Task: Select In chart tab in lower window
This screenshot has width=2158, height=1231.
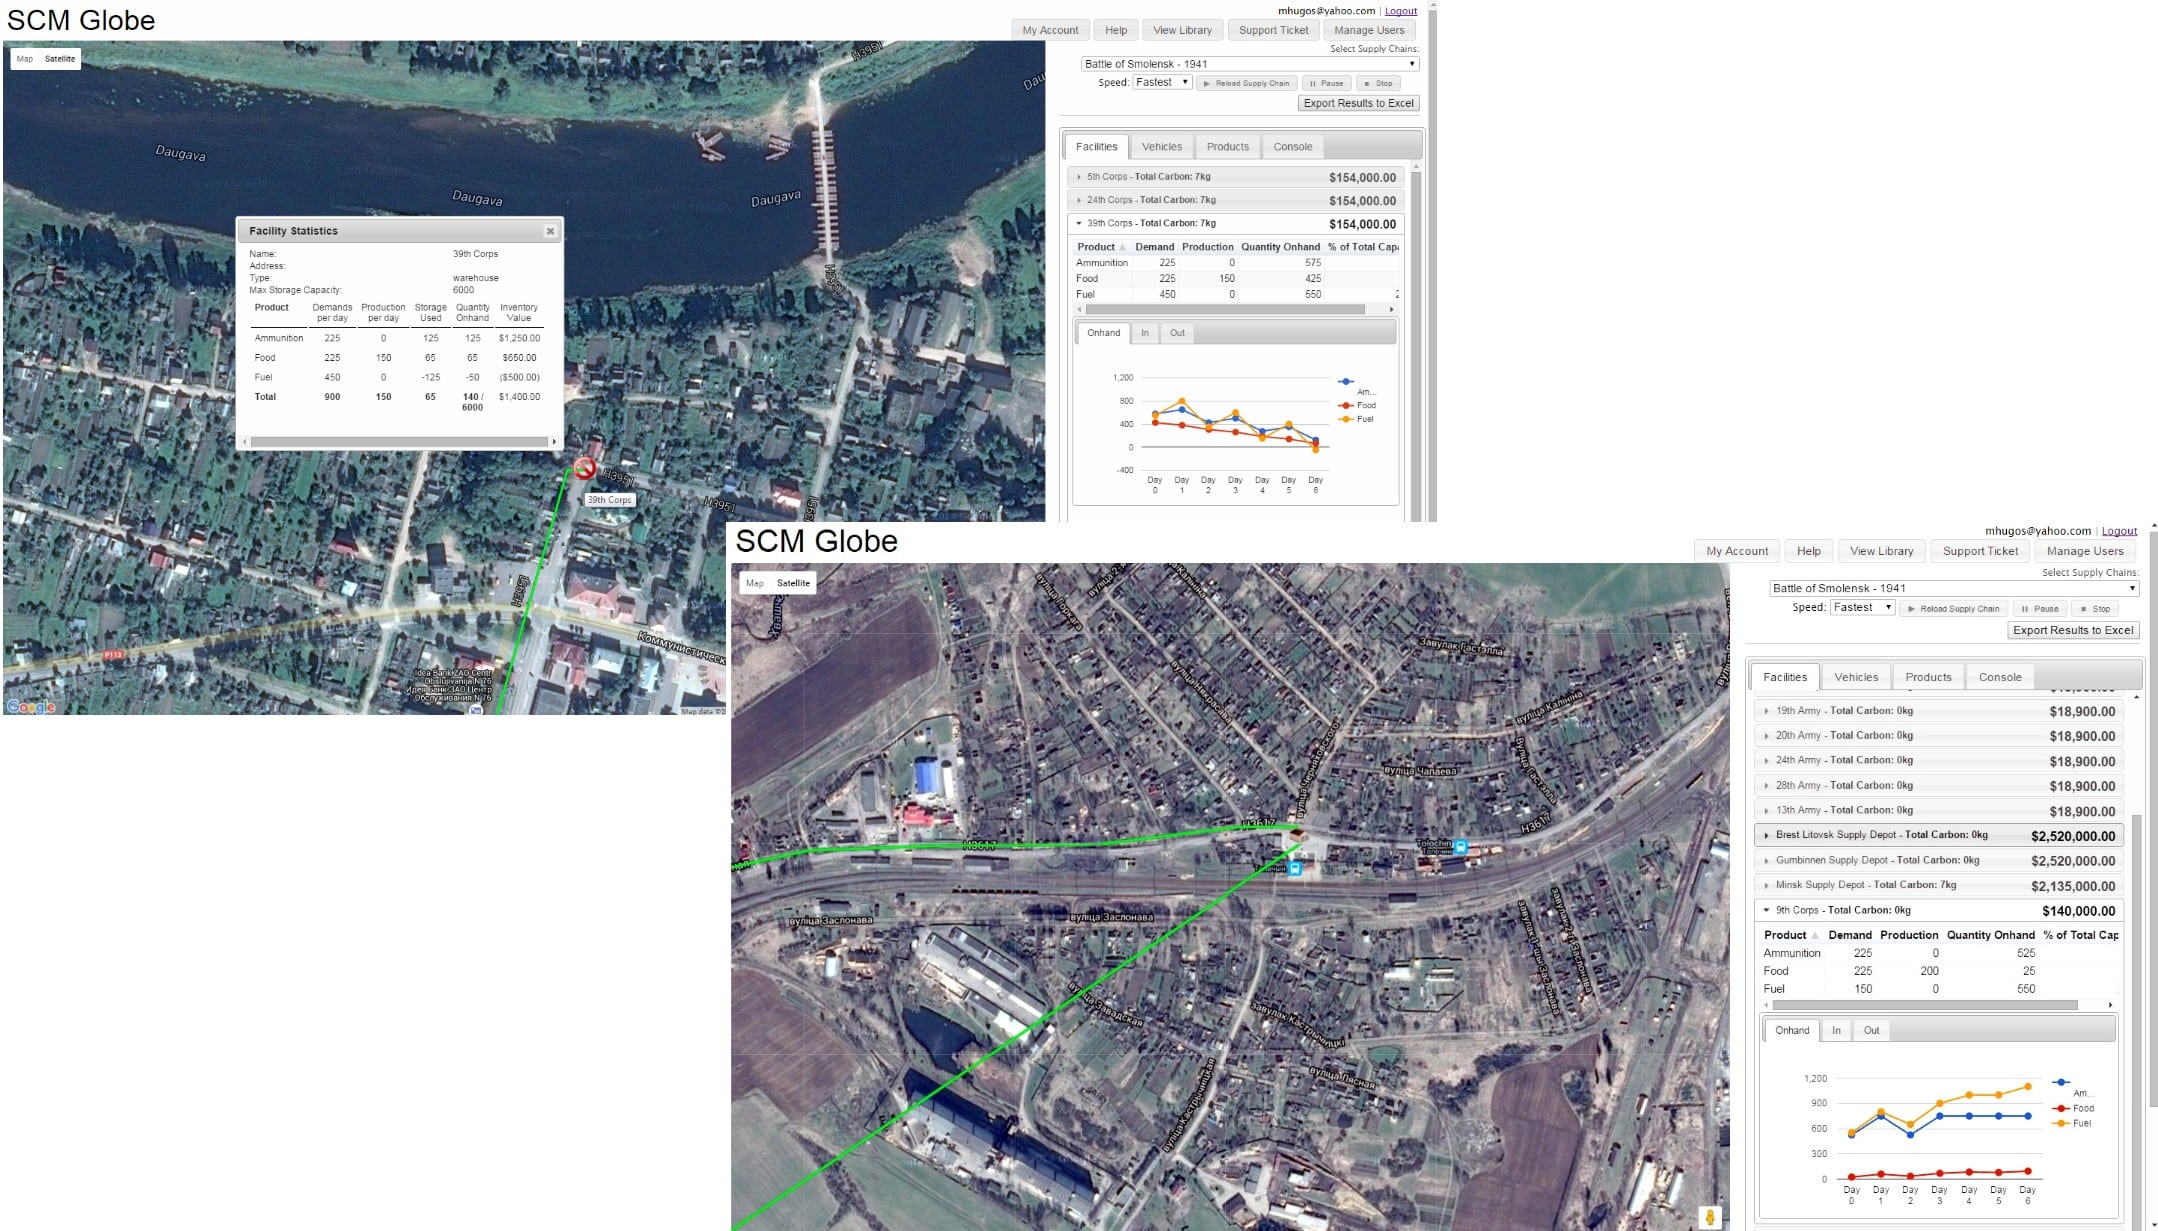Action: (x=1836, y=1030)
